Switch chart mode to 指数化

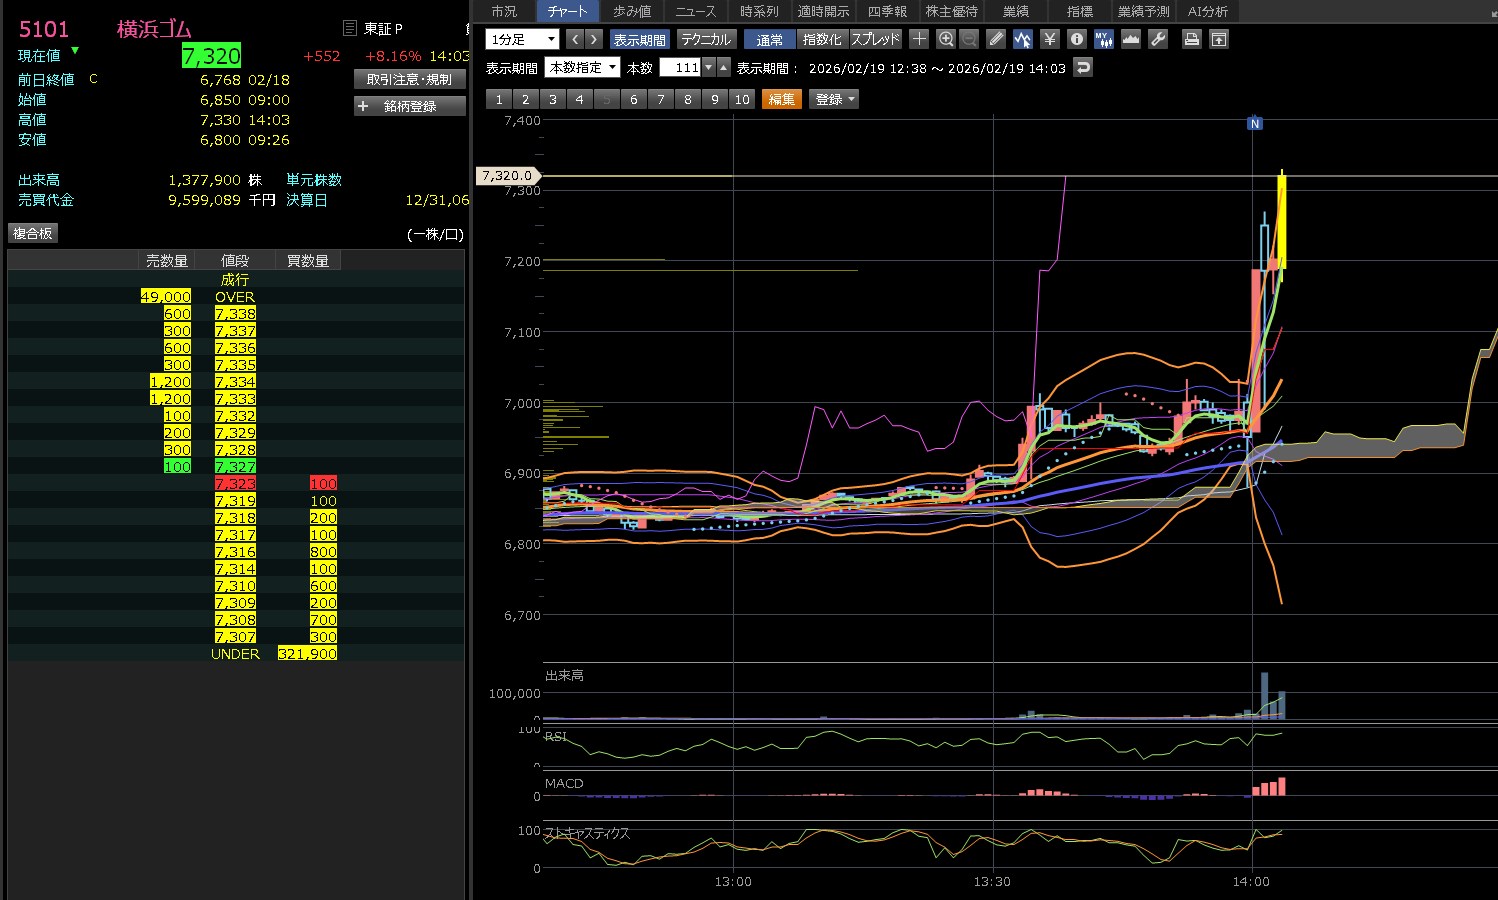pos(822,39)
